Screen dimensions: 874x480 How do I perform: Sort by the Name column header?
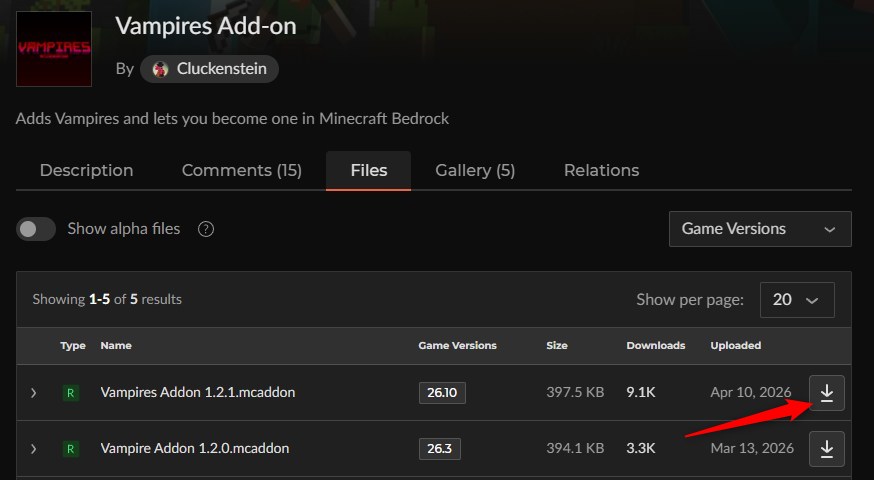coord(116,346)
